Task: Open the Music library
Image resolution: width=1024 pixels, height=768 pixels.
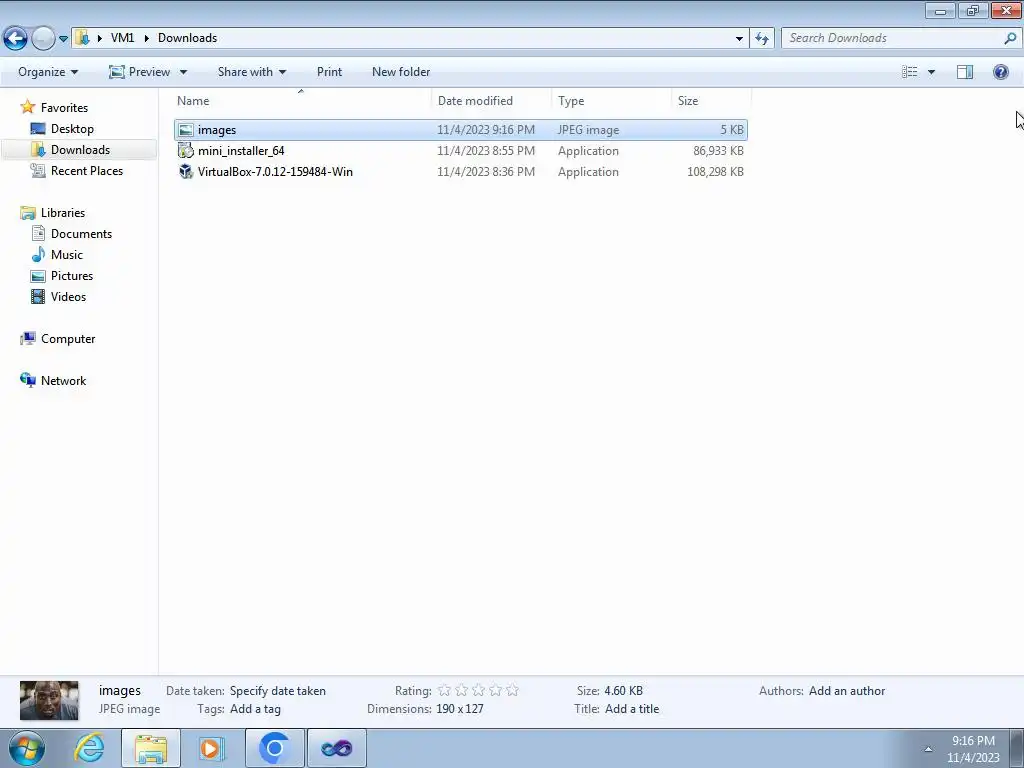Action: click(67, 255)
